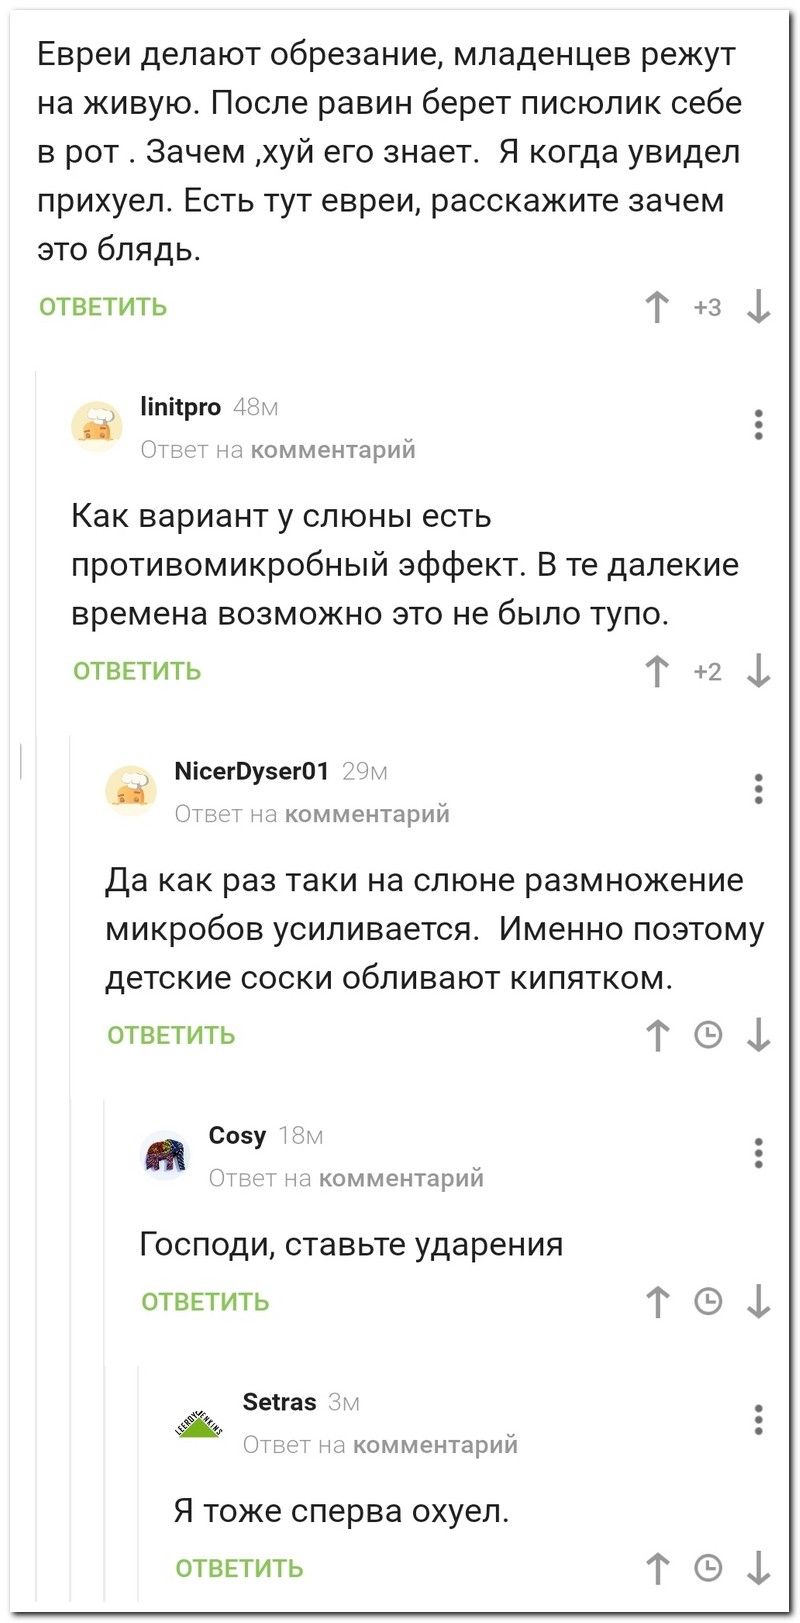Upvote Setras's comment
This screenshot has width=800, height=1623.
pyautogui.click(x=657, y=1568)
